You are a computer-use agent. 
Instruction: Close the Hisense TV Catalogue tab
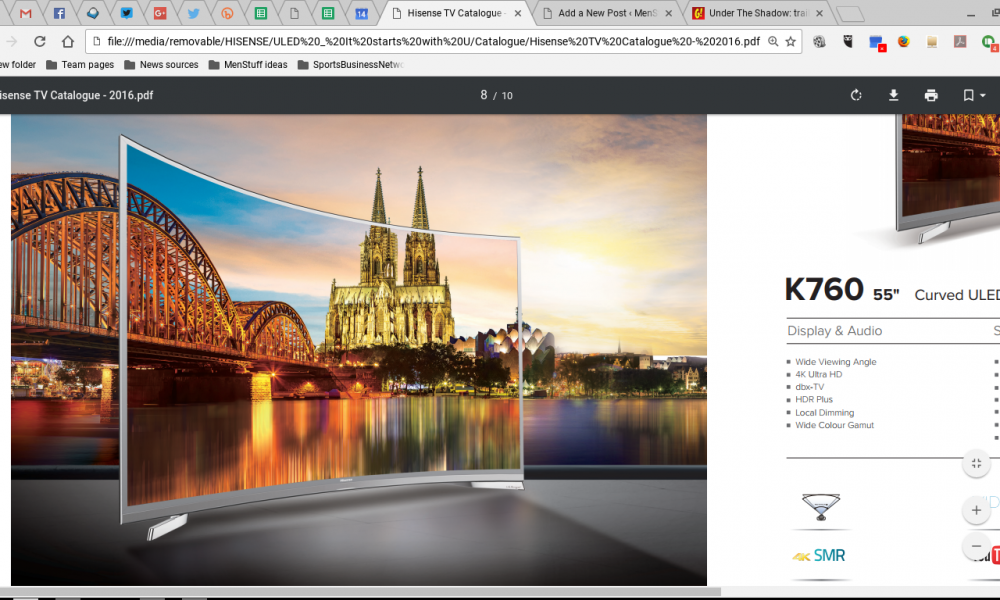pyautogui.click(x=517, y=14)
